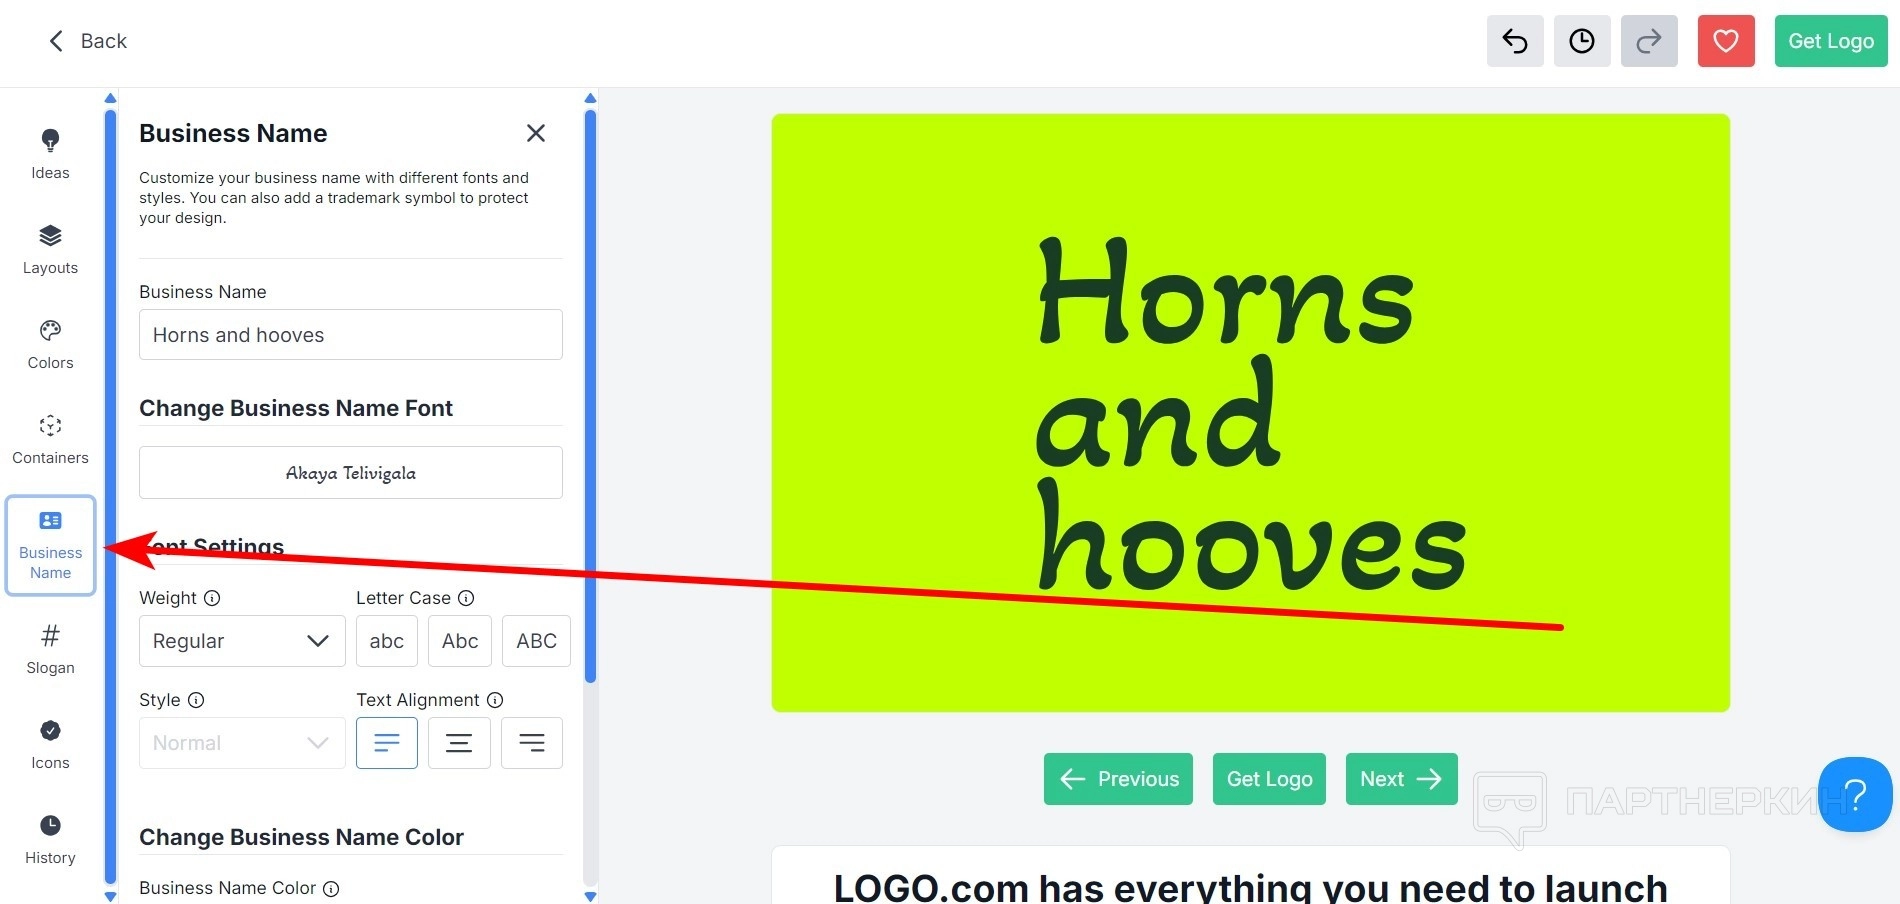Click Get Logo below the preview

1269,779
